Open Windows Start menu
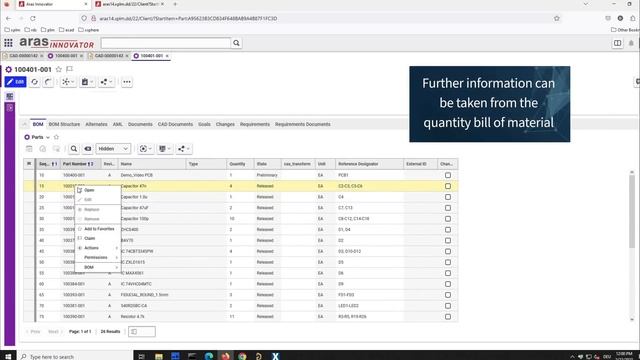Image resolution: width=640 pixels, height=360 pixels. 8,356
